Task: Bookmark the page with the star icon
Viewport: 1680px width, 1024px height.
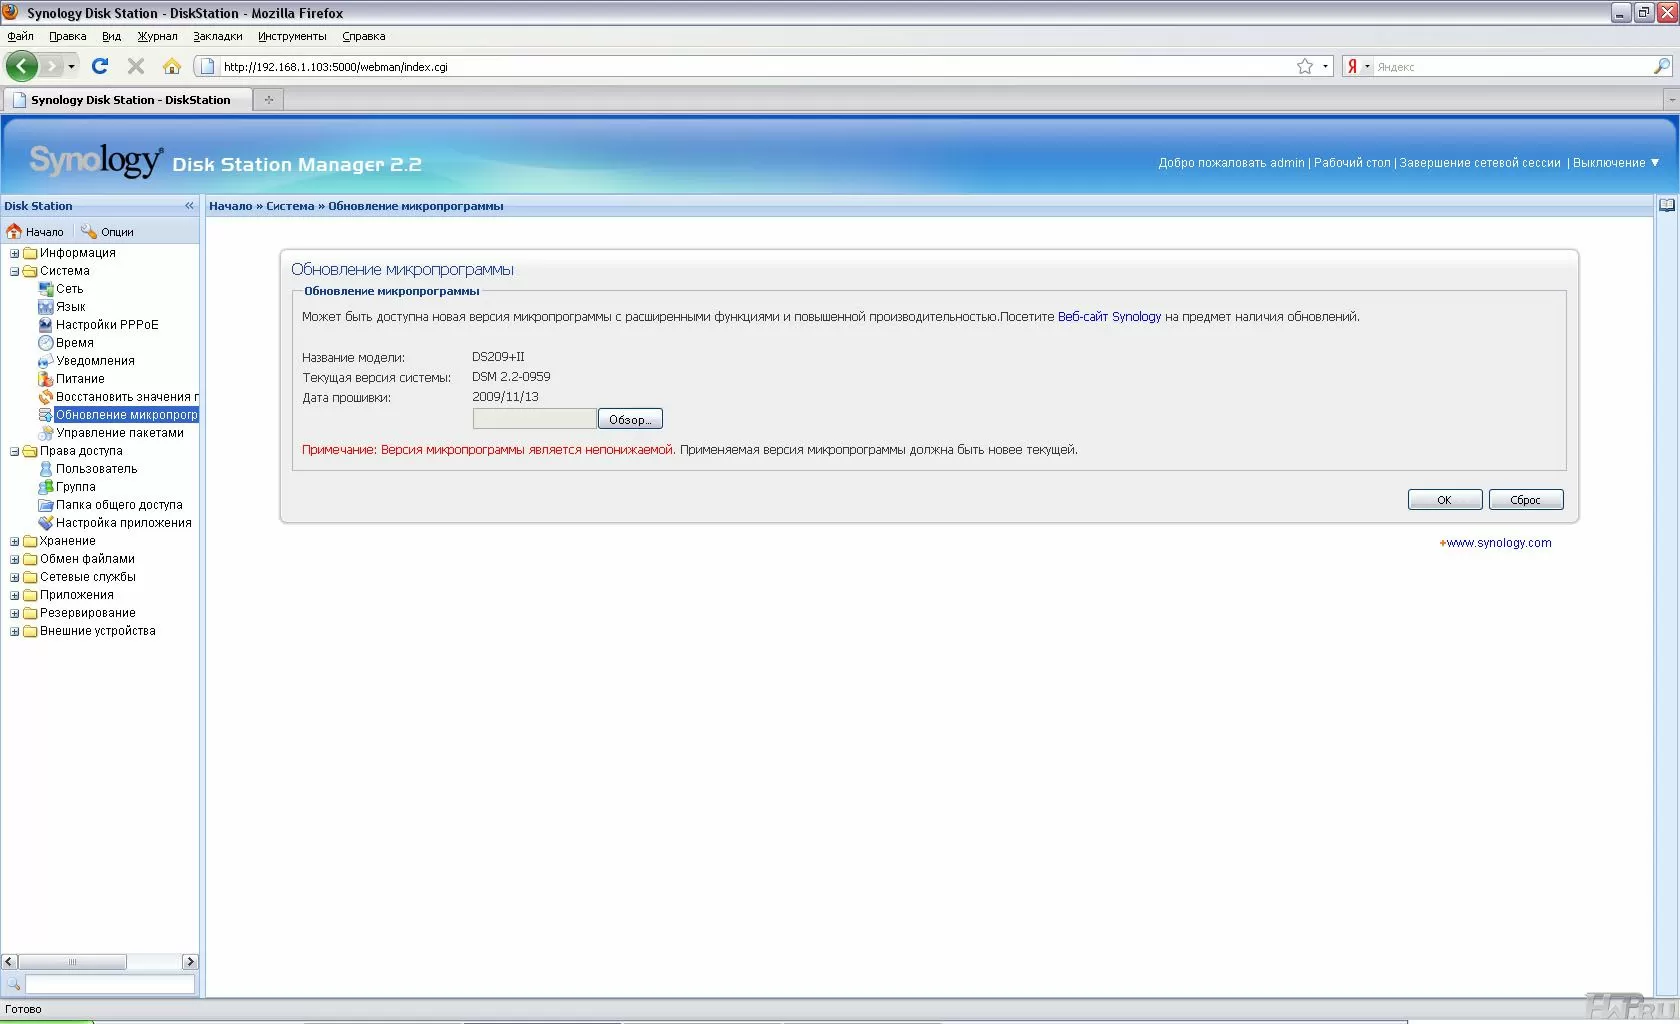Action: tap(1304, 66)
